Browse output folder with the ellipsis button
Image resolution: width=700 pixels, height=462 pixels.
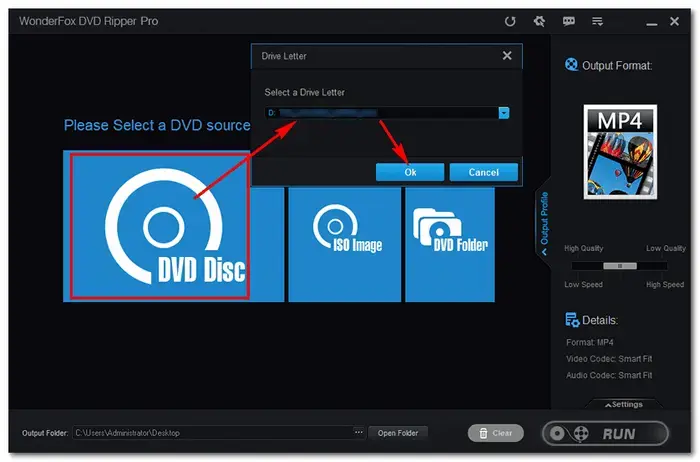[x=358, y=433]
